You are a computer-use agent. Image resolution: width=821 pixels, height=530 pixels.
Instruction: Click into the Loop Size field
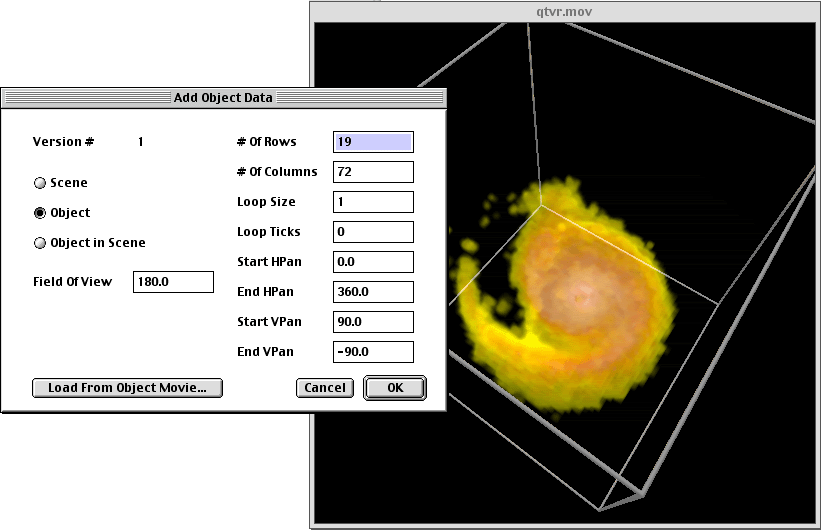coord(373,202)
